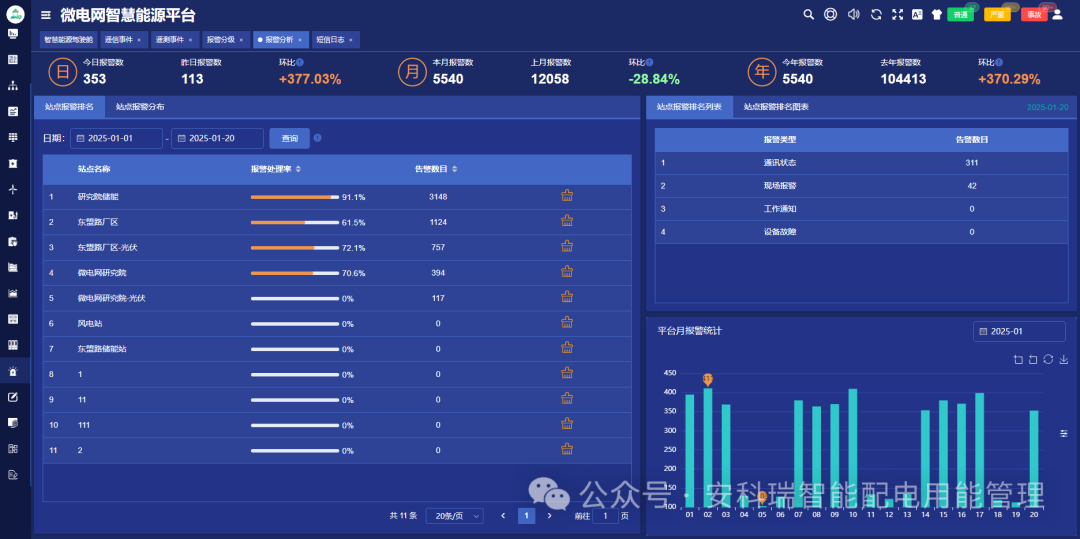
Task: Click the lifebuoy help icon in header
Action: 831,14
